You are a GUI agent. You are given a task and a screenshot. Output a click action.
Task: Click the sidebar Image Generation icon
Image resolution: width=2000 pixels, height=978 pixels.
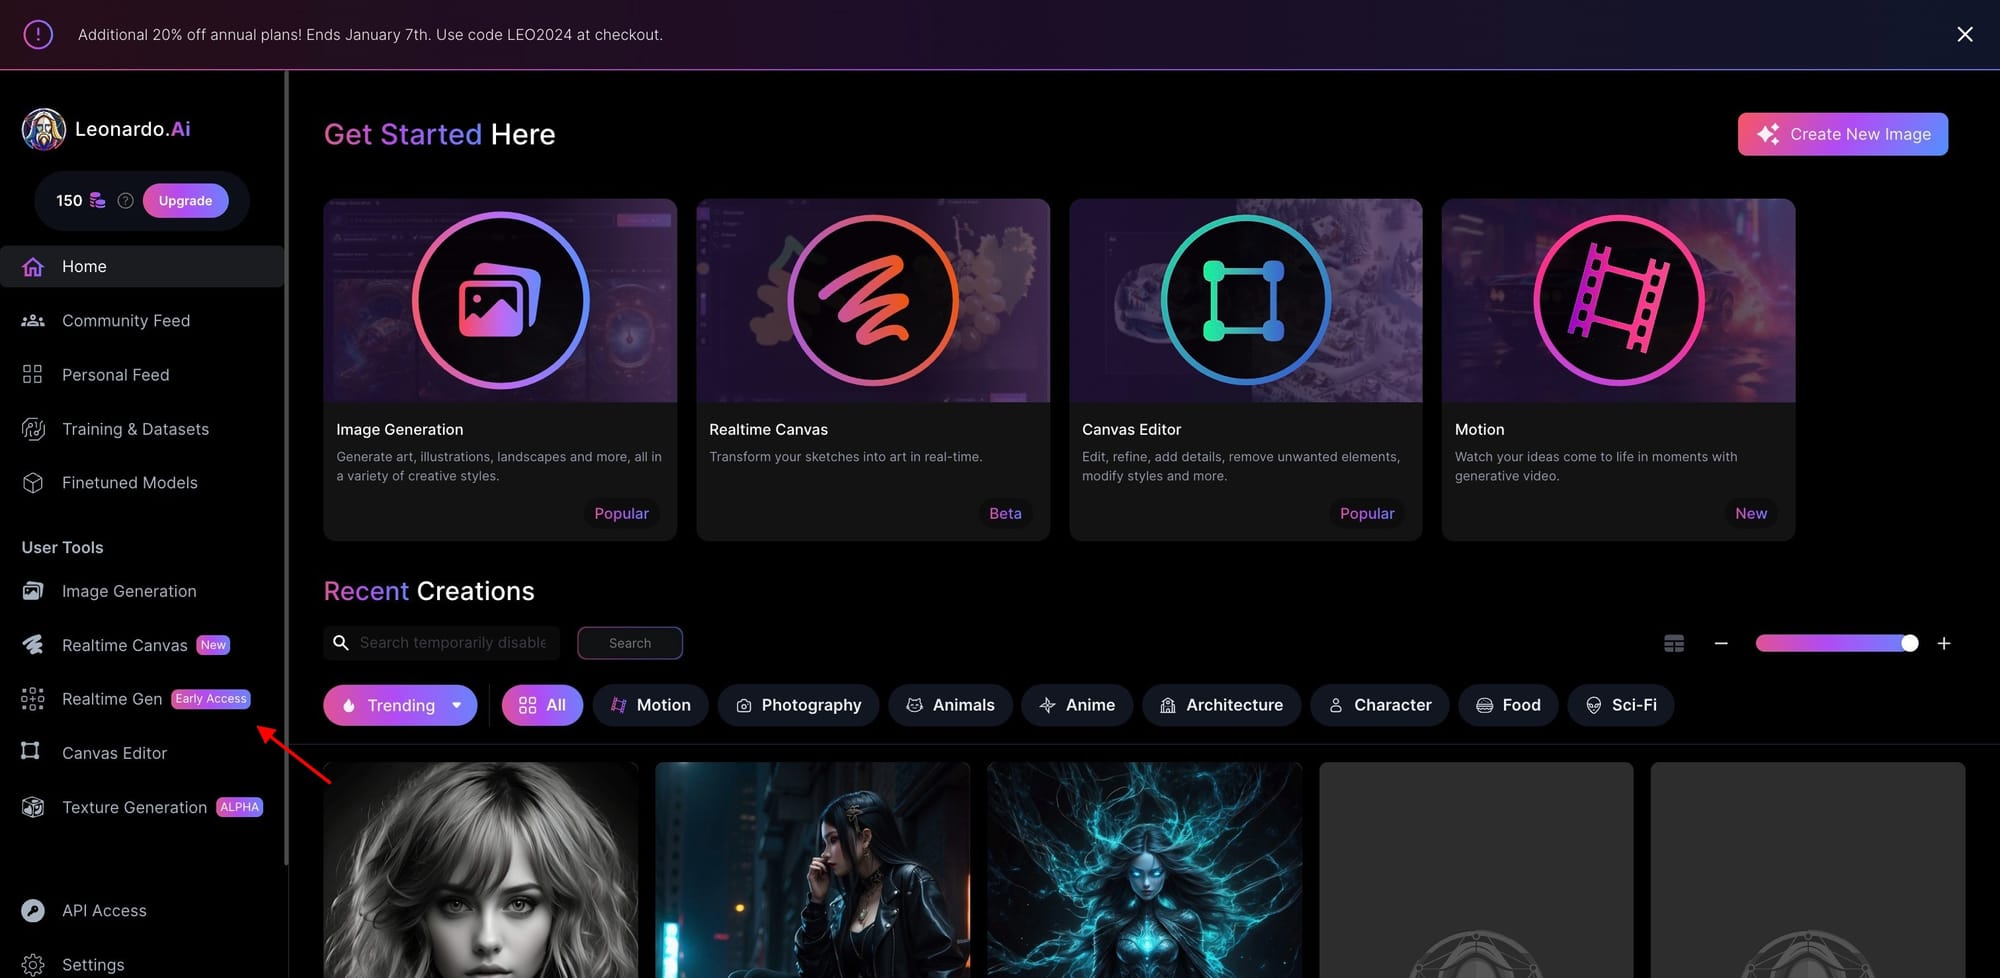pos(33,591)
